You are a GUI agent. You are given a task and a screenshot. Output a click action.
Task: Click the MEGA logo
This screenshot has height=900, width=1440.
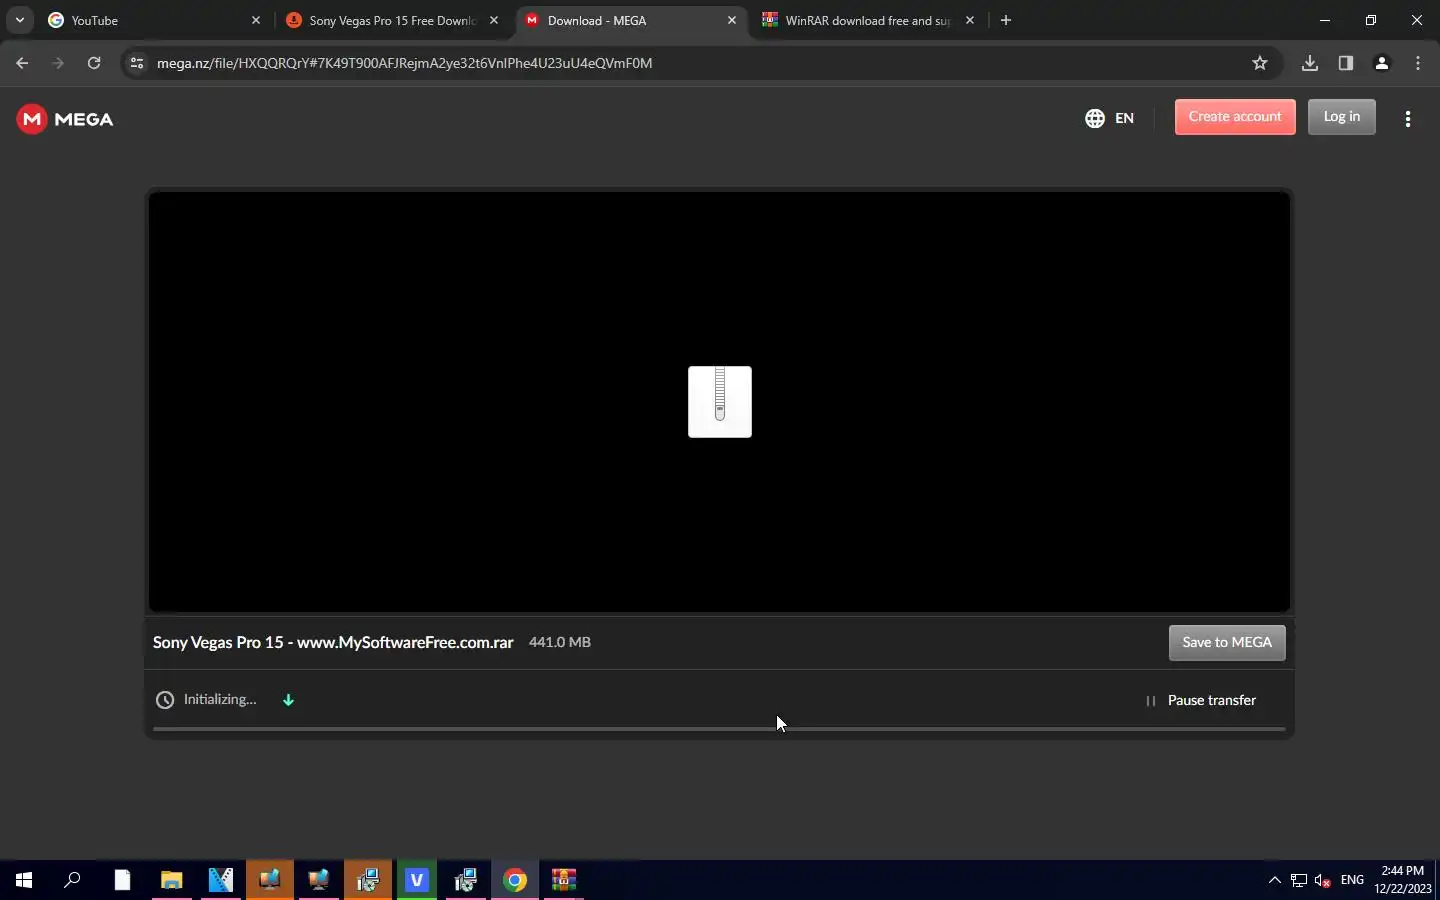tap(65, 119)
